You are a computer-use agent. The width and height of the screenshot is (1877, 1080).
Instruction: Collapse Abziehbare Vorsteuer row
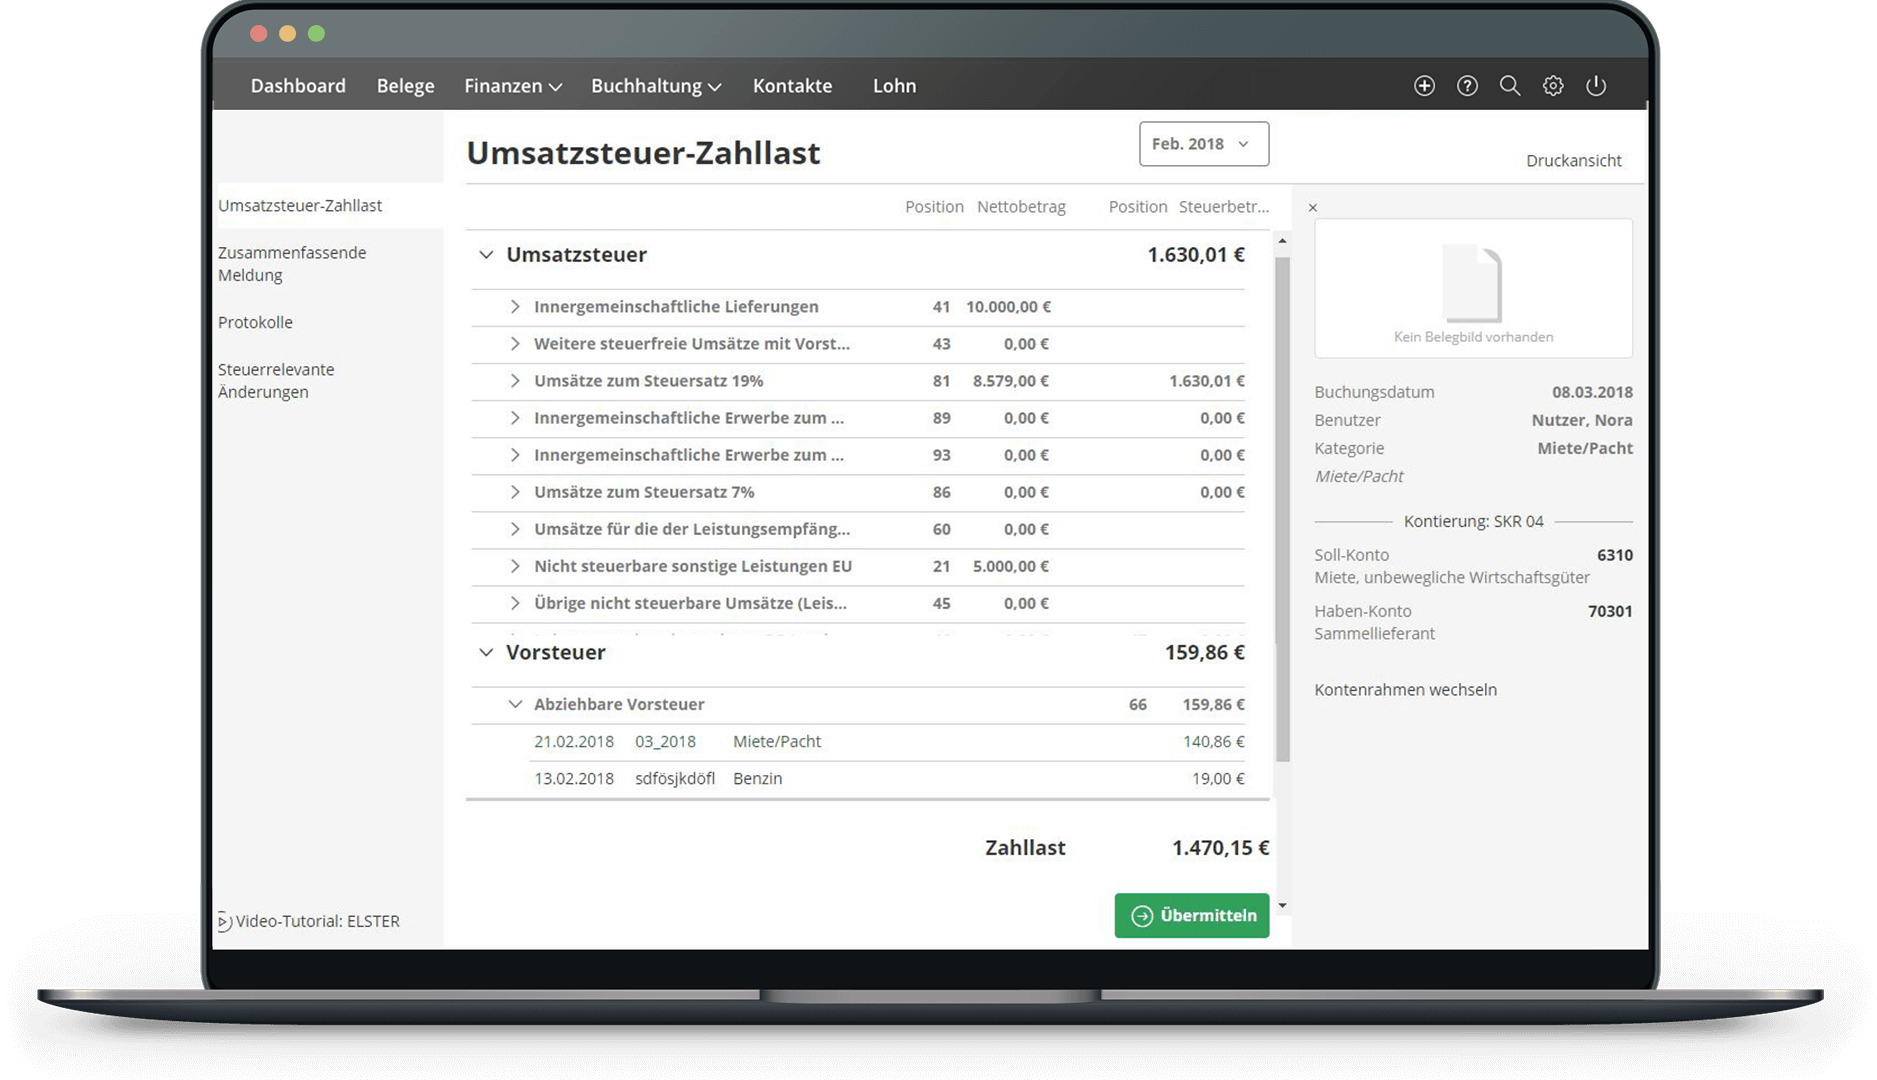tap(515, 704)
